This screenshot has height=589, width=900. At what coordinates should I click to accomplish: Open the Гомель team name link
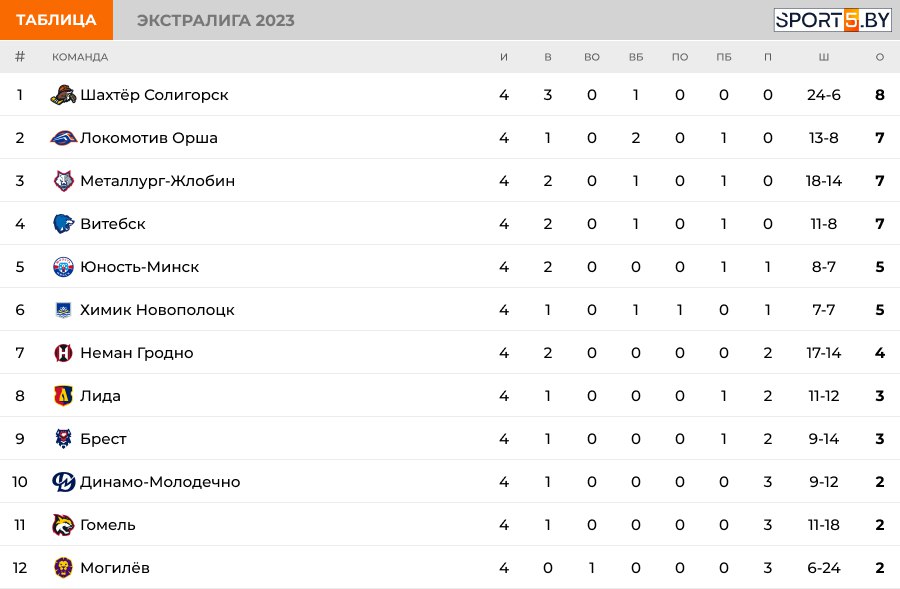pos(108,525)
